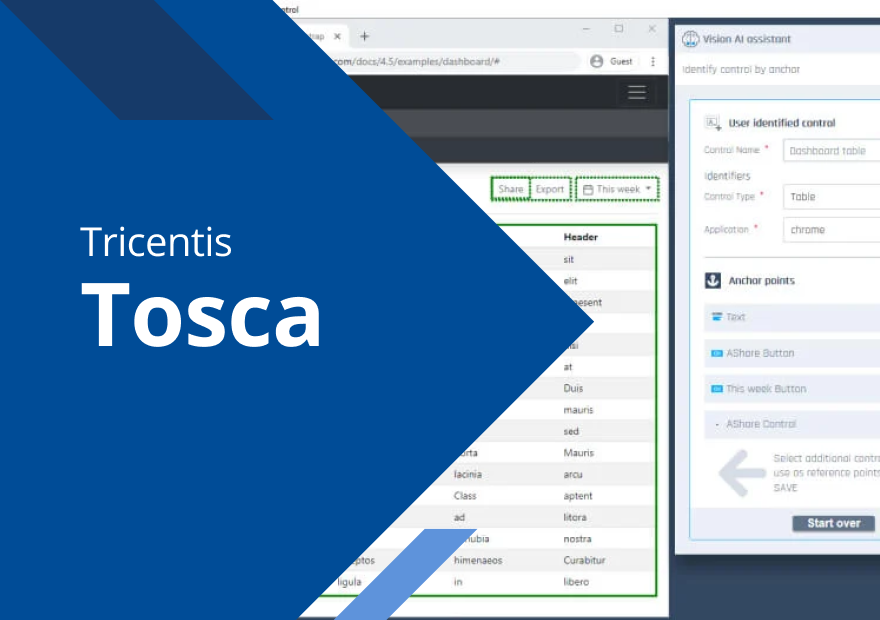Expand the This week dropdown arrow
Viewport: 880px width, 620px height.
pos(648,189)
